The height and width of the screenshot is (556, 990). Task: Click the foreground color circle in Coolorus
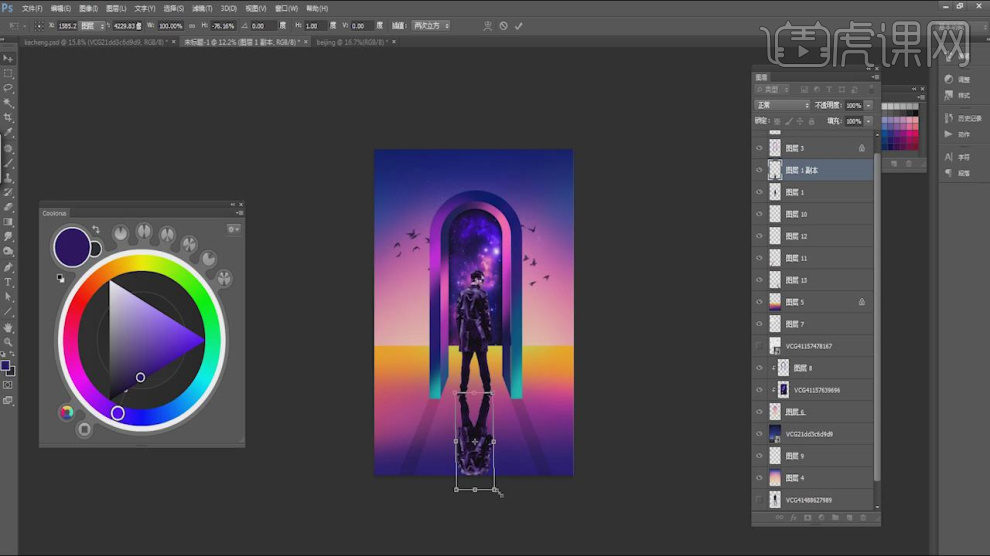pos(71,245)
